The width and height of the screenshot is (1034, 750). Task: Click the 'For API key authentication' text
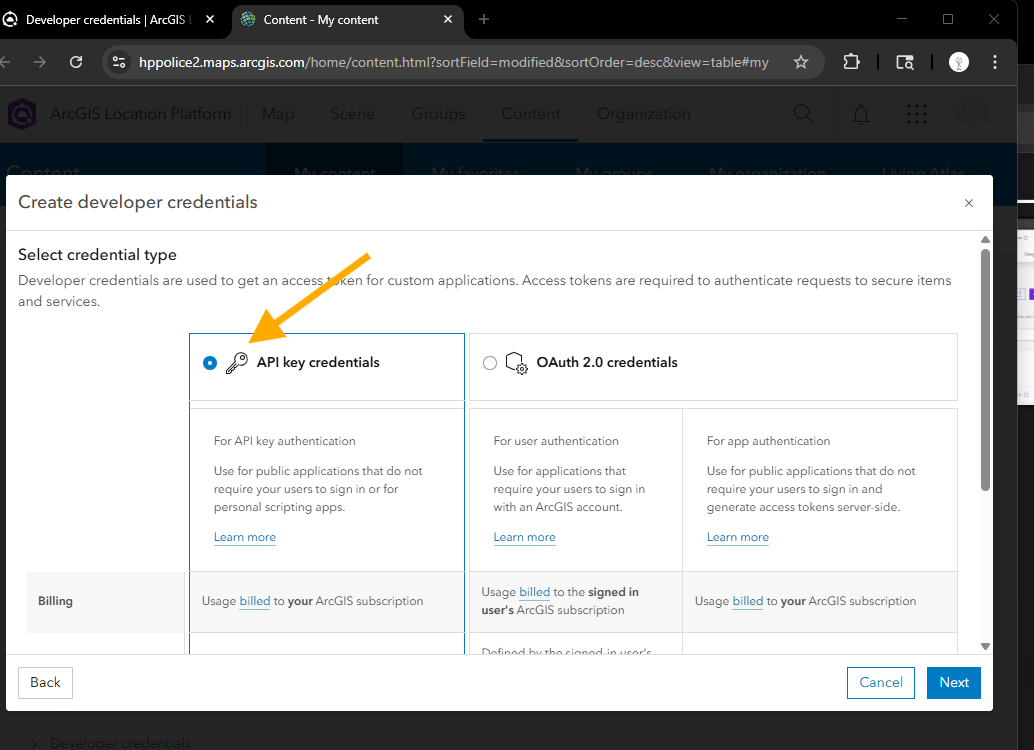click(x=284, y=441)
